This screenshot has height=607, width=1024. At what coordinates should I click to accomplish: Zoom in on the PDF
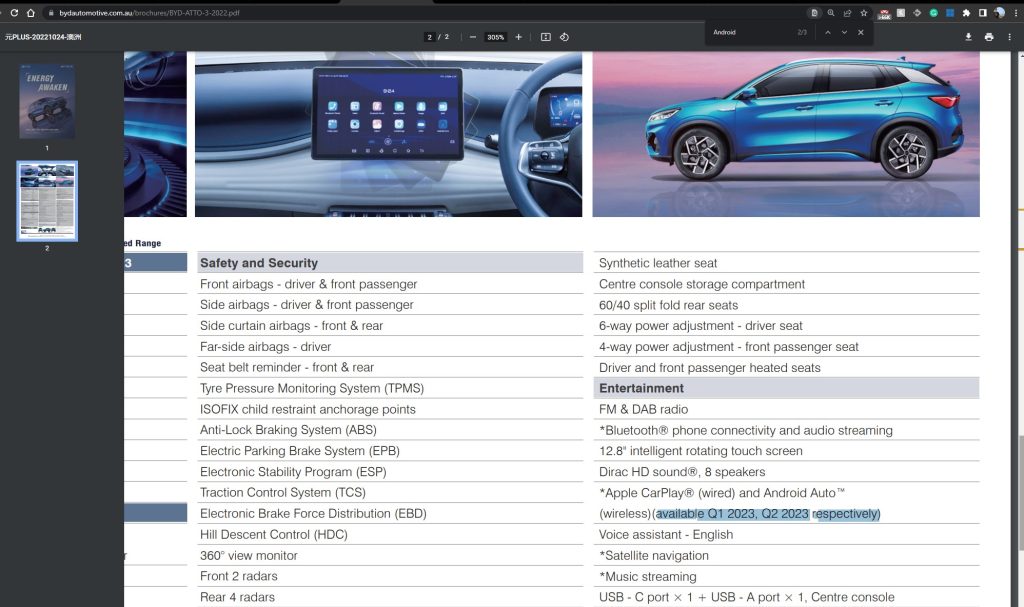pos(518,36)
